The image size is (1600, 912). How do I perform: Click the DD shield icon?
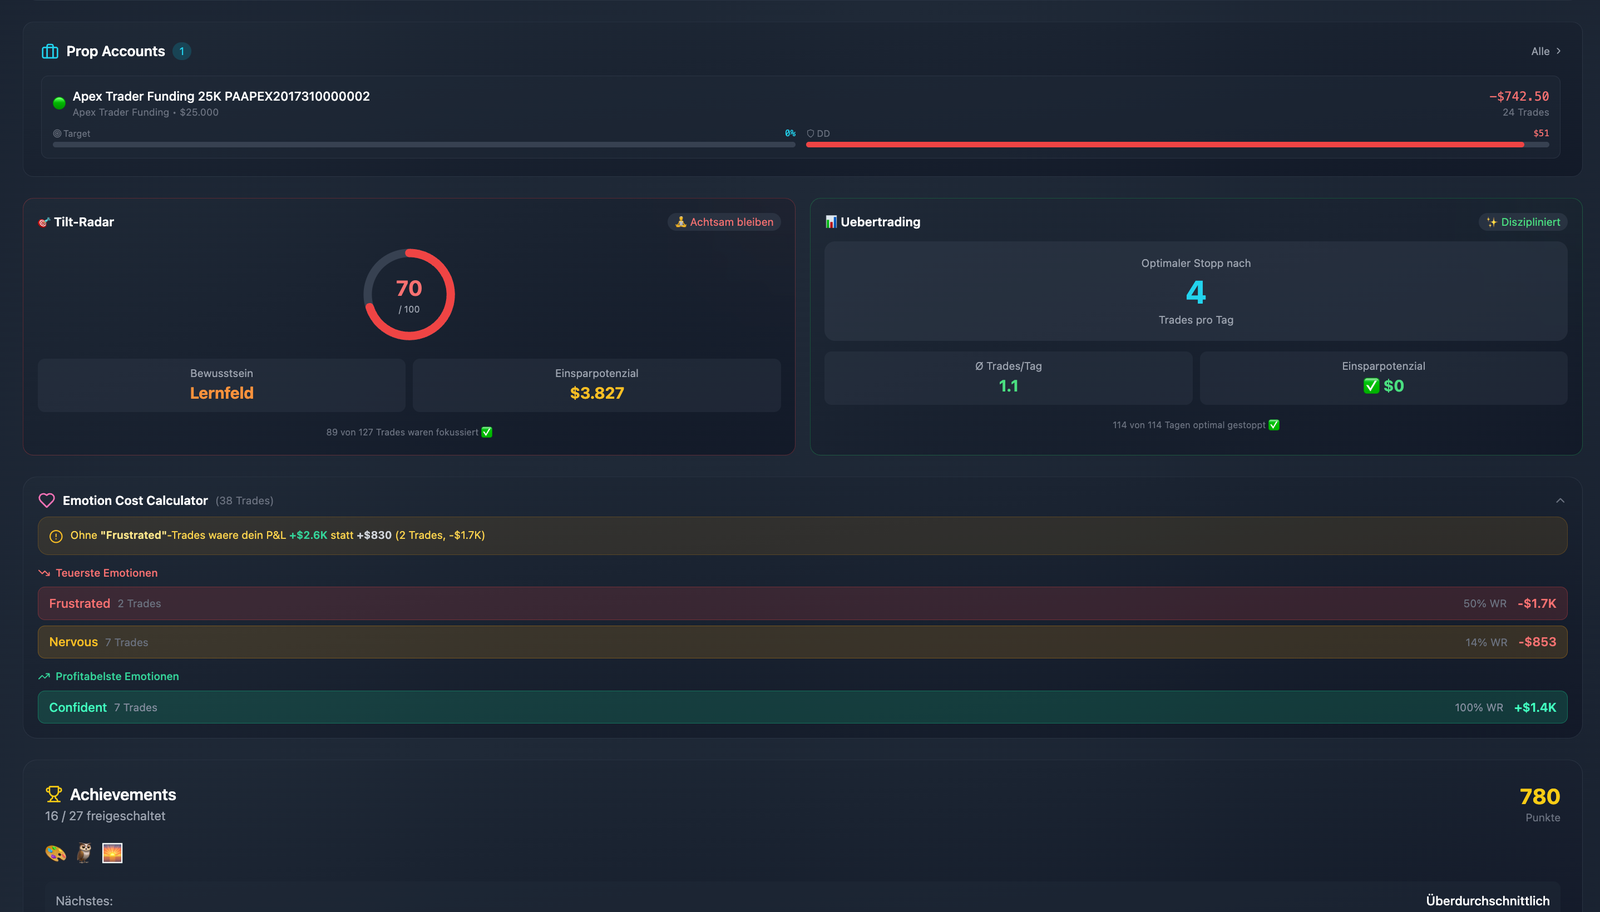coord(810,133)
